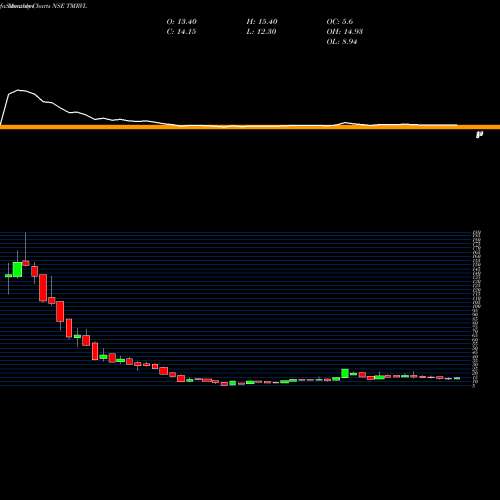Click the 'OL: 8.94' value
This screenshot has width=500, height=500.
342,42
